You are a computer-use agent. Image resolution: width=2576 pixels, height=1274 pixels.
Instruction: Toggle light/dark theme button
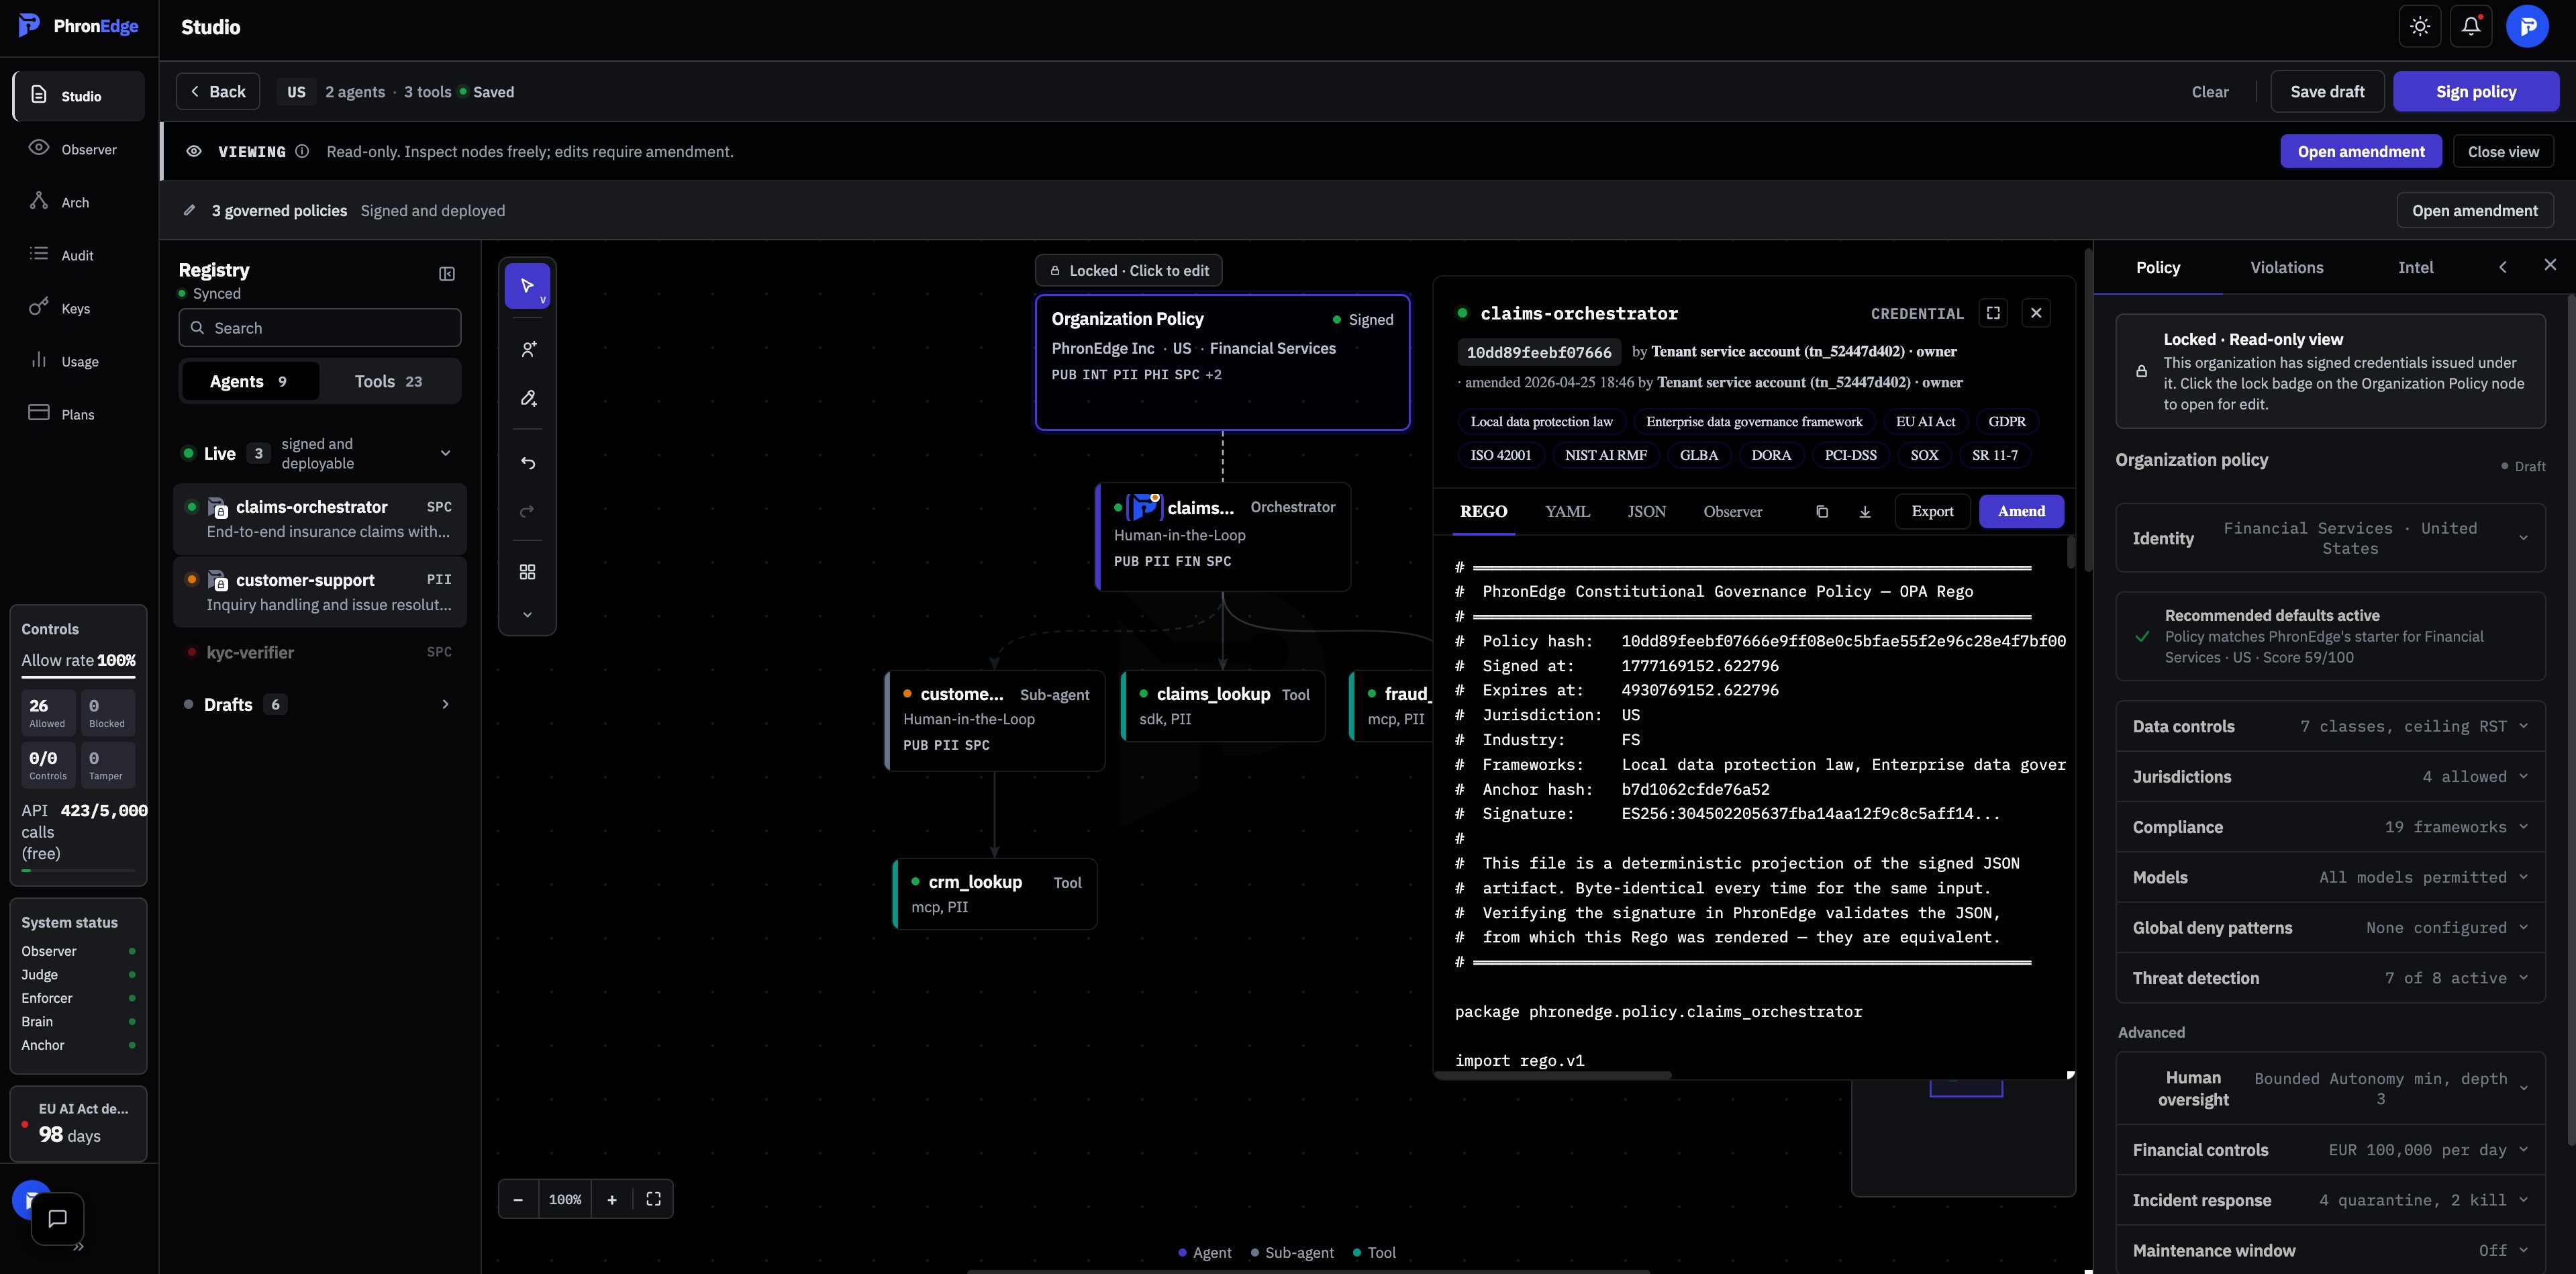click(x=2420, y=26)
